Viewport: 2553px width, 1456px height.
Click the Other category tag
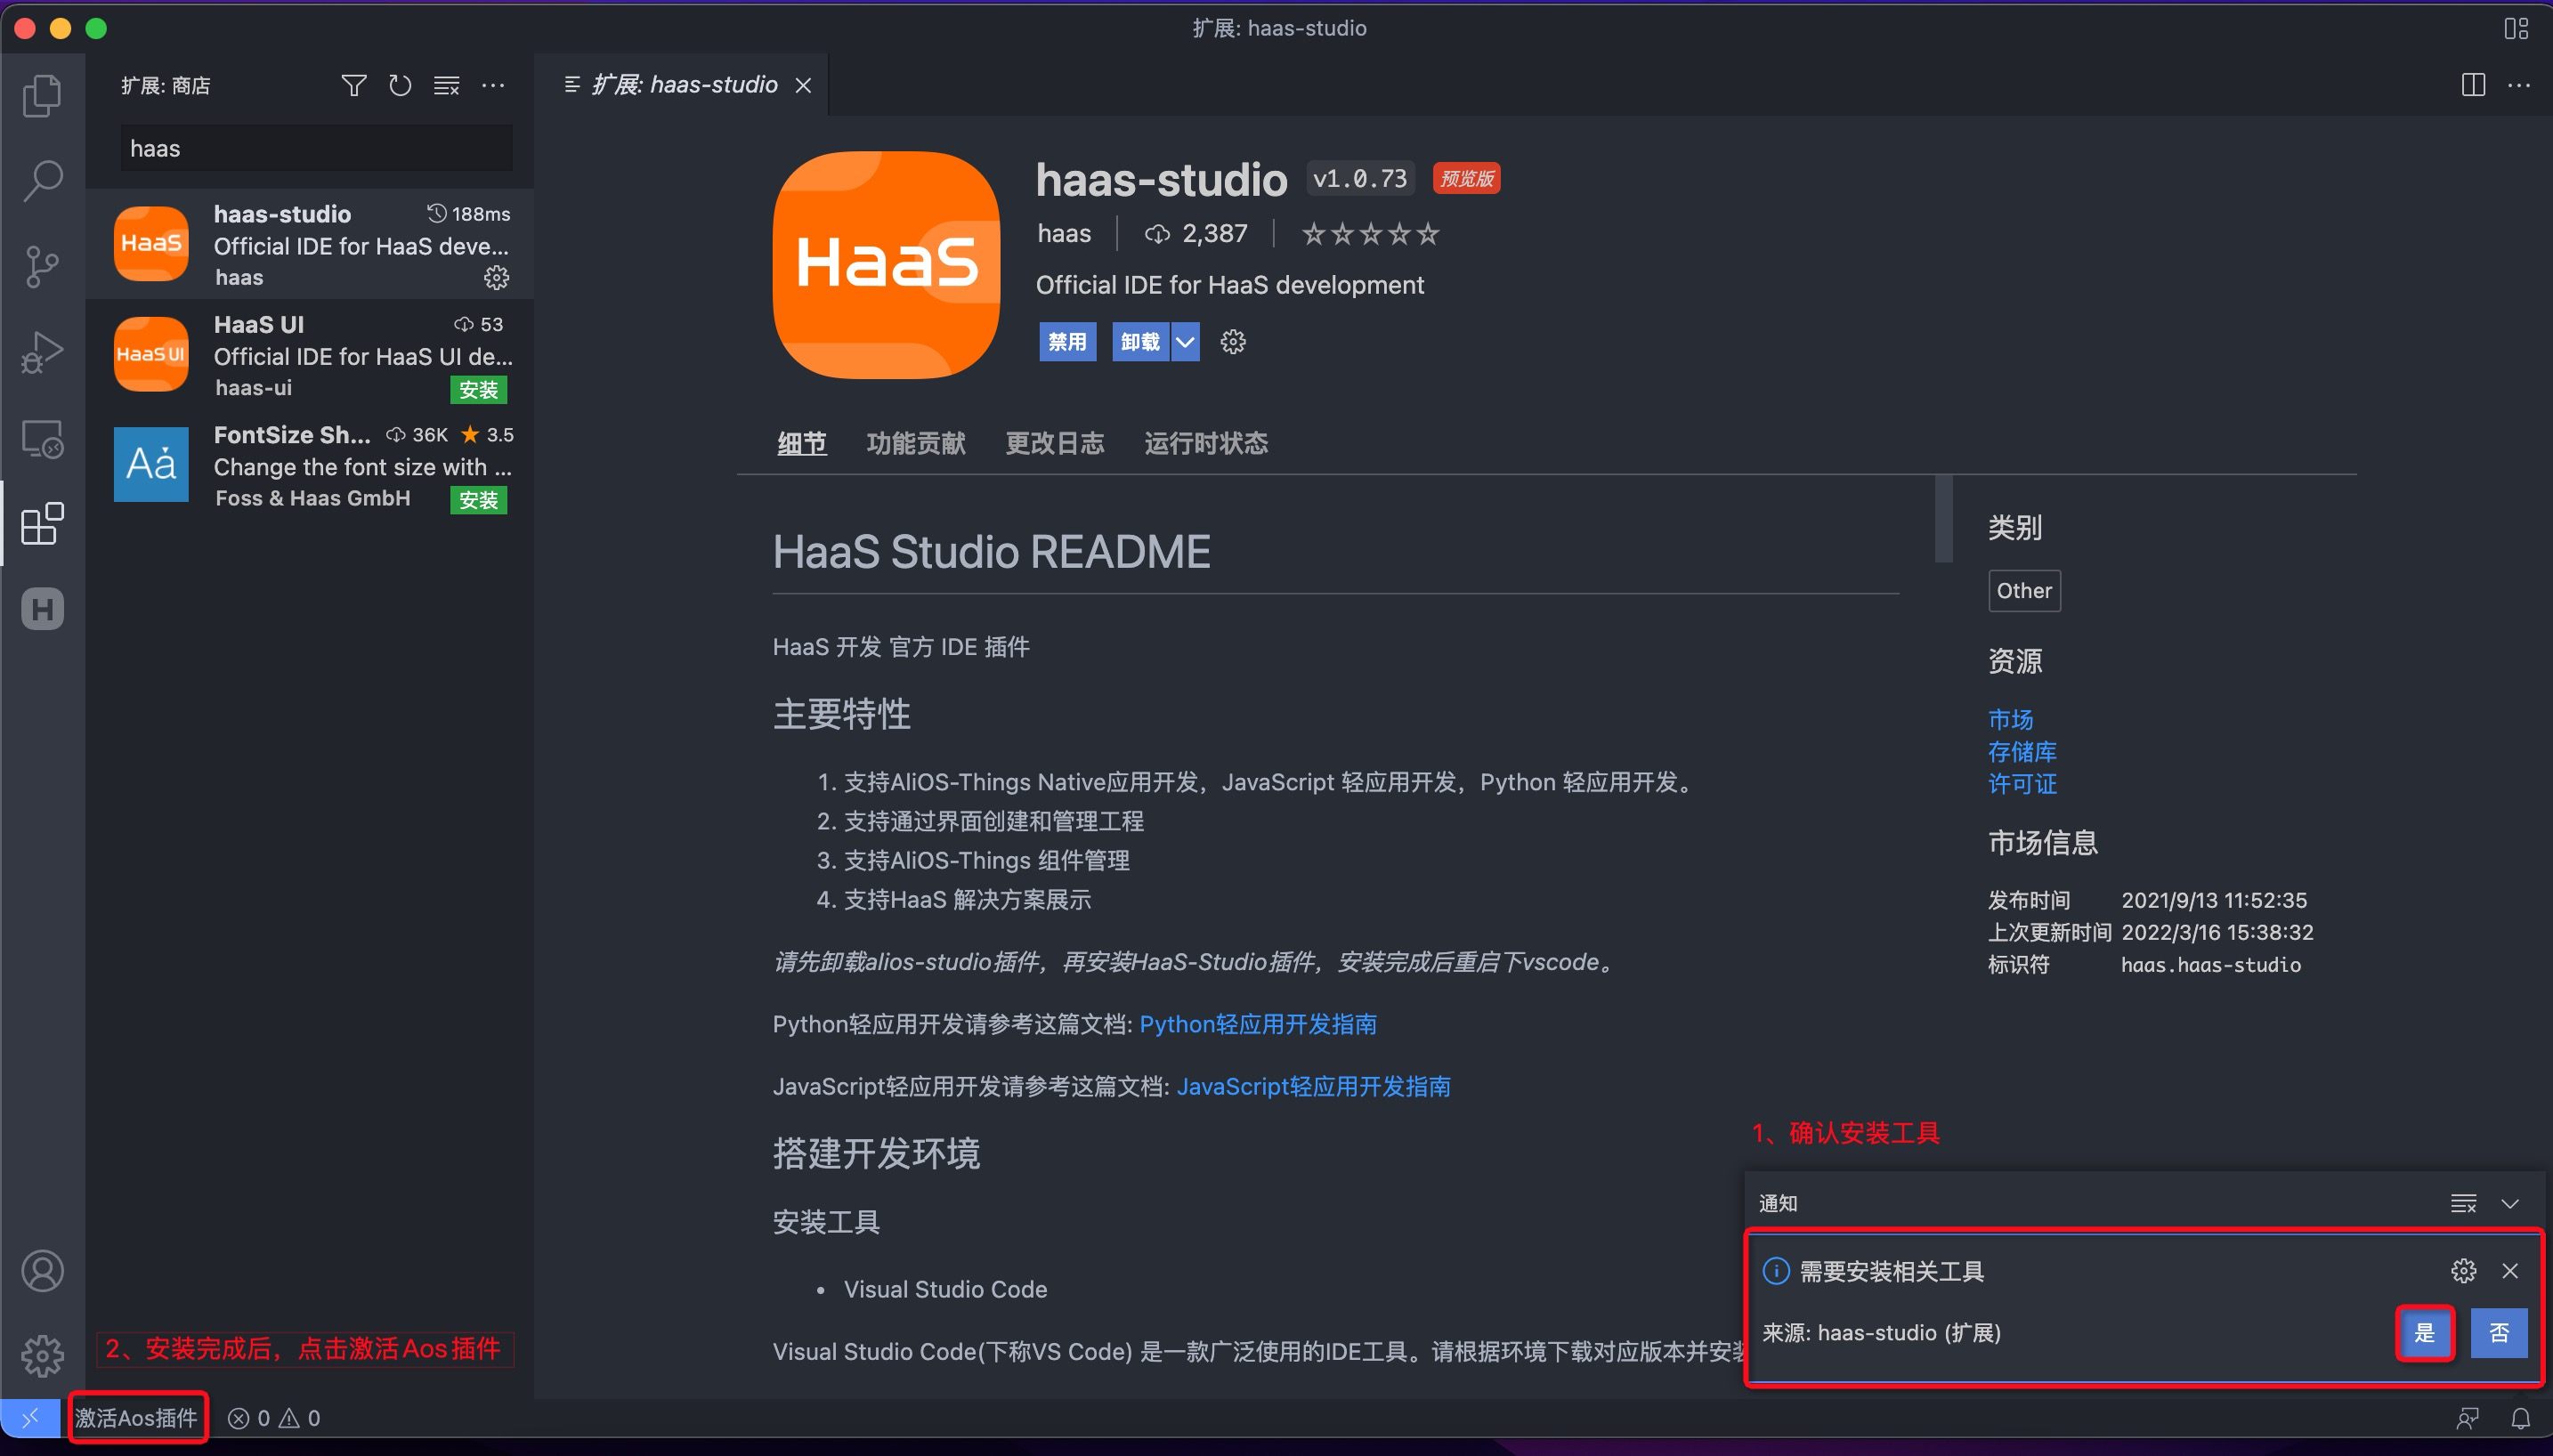pos(2024,591)
